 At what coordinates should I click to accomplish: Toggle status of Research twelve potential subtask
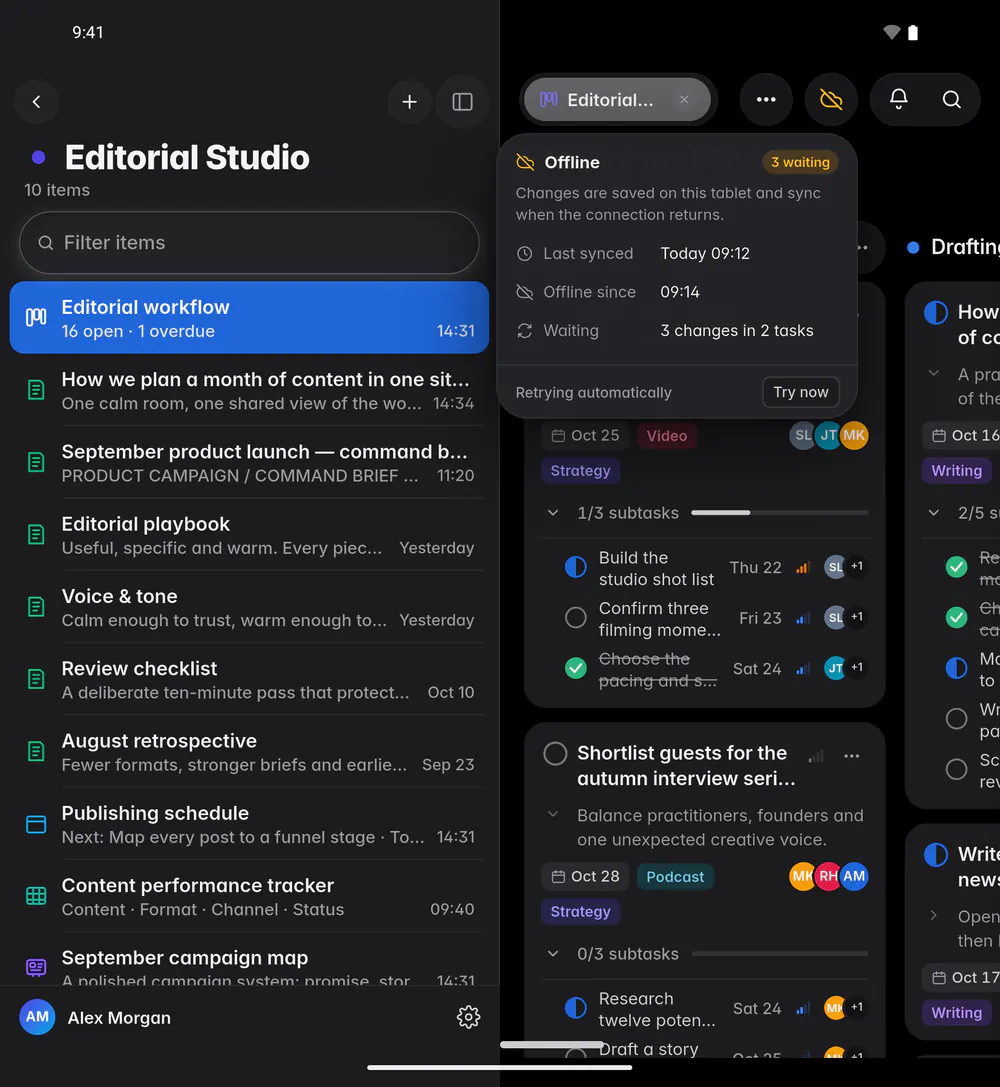(x=575, y=1008)
